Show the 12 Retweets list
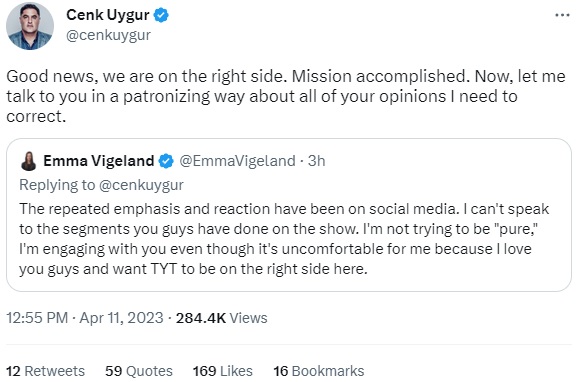This screenshot has width=578, height=382. pyautogui.click(x=45, y=371)
